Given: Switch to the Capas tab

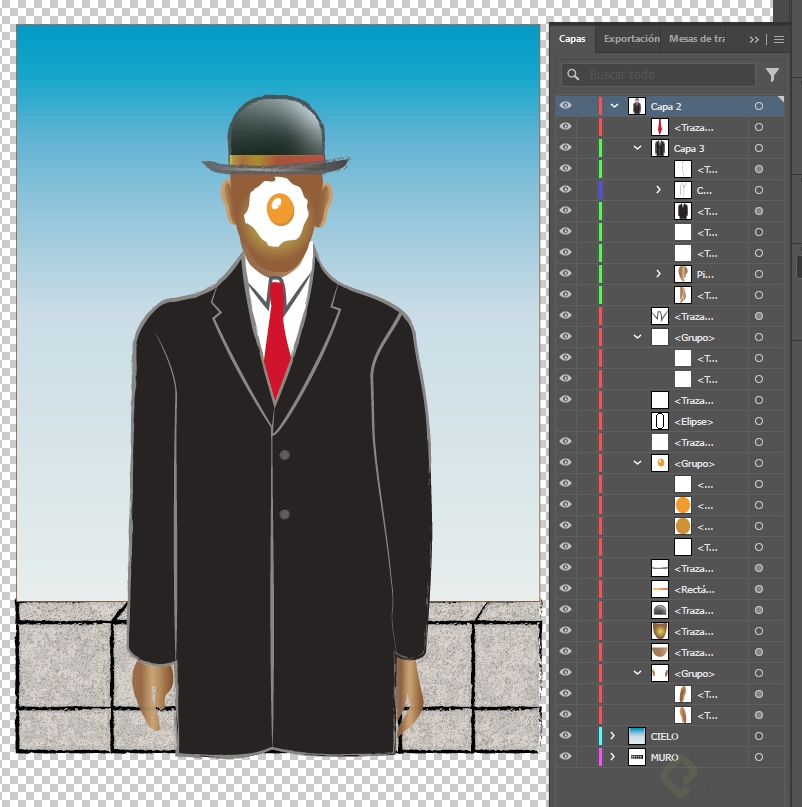Looking at the screenshot, I should pos(572,39).
